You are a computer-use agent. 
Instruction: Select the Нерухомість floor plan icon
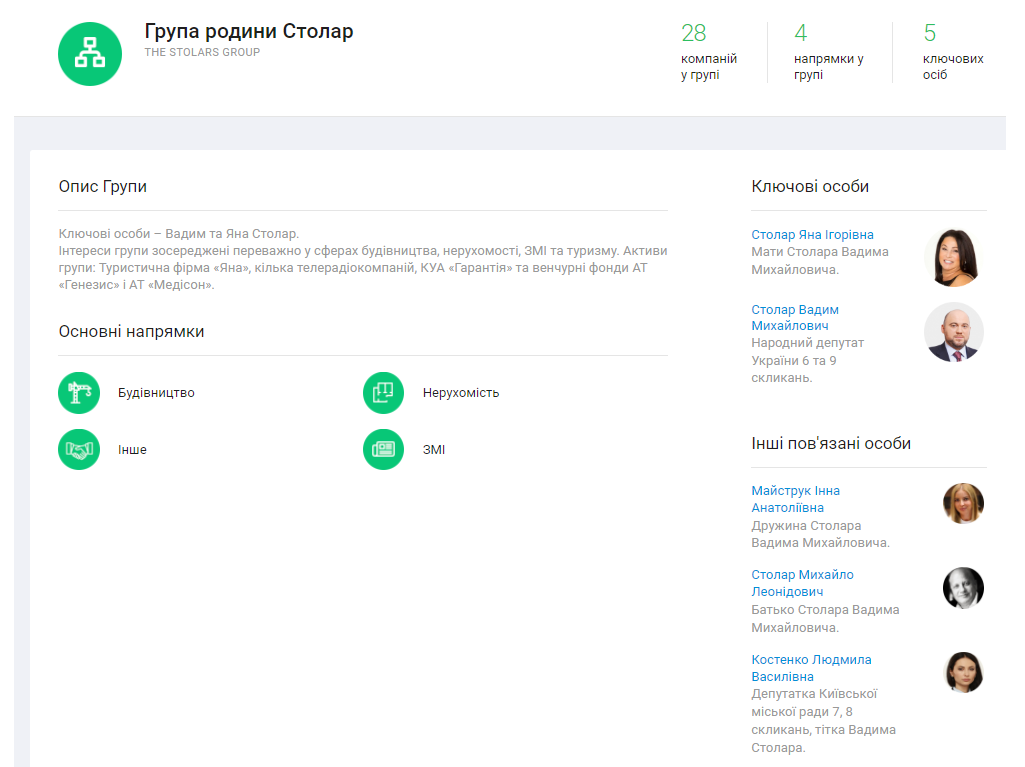coord(383,393)
